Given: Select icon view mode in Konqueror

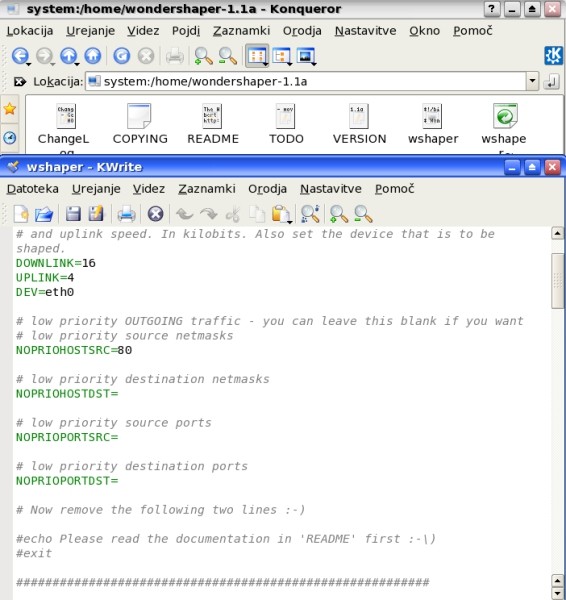Looking at the screenshot, I should tap(257, 56).
